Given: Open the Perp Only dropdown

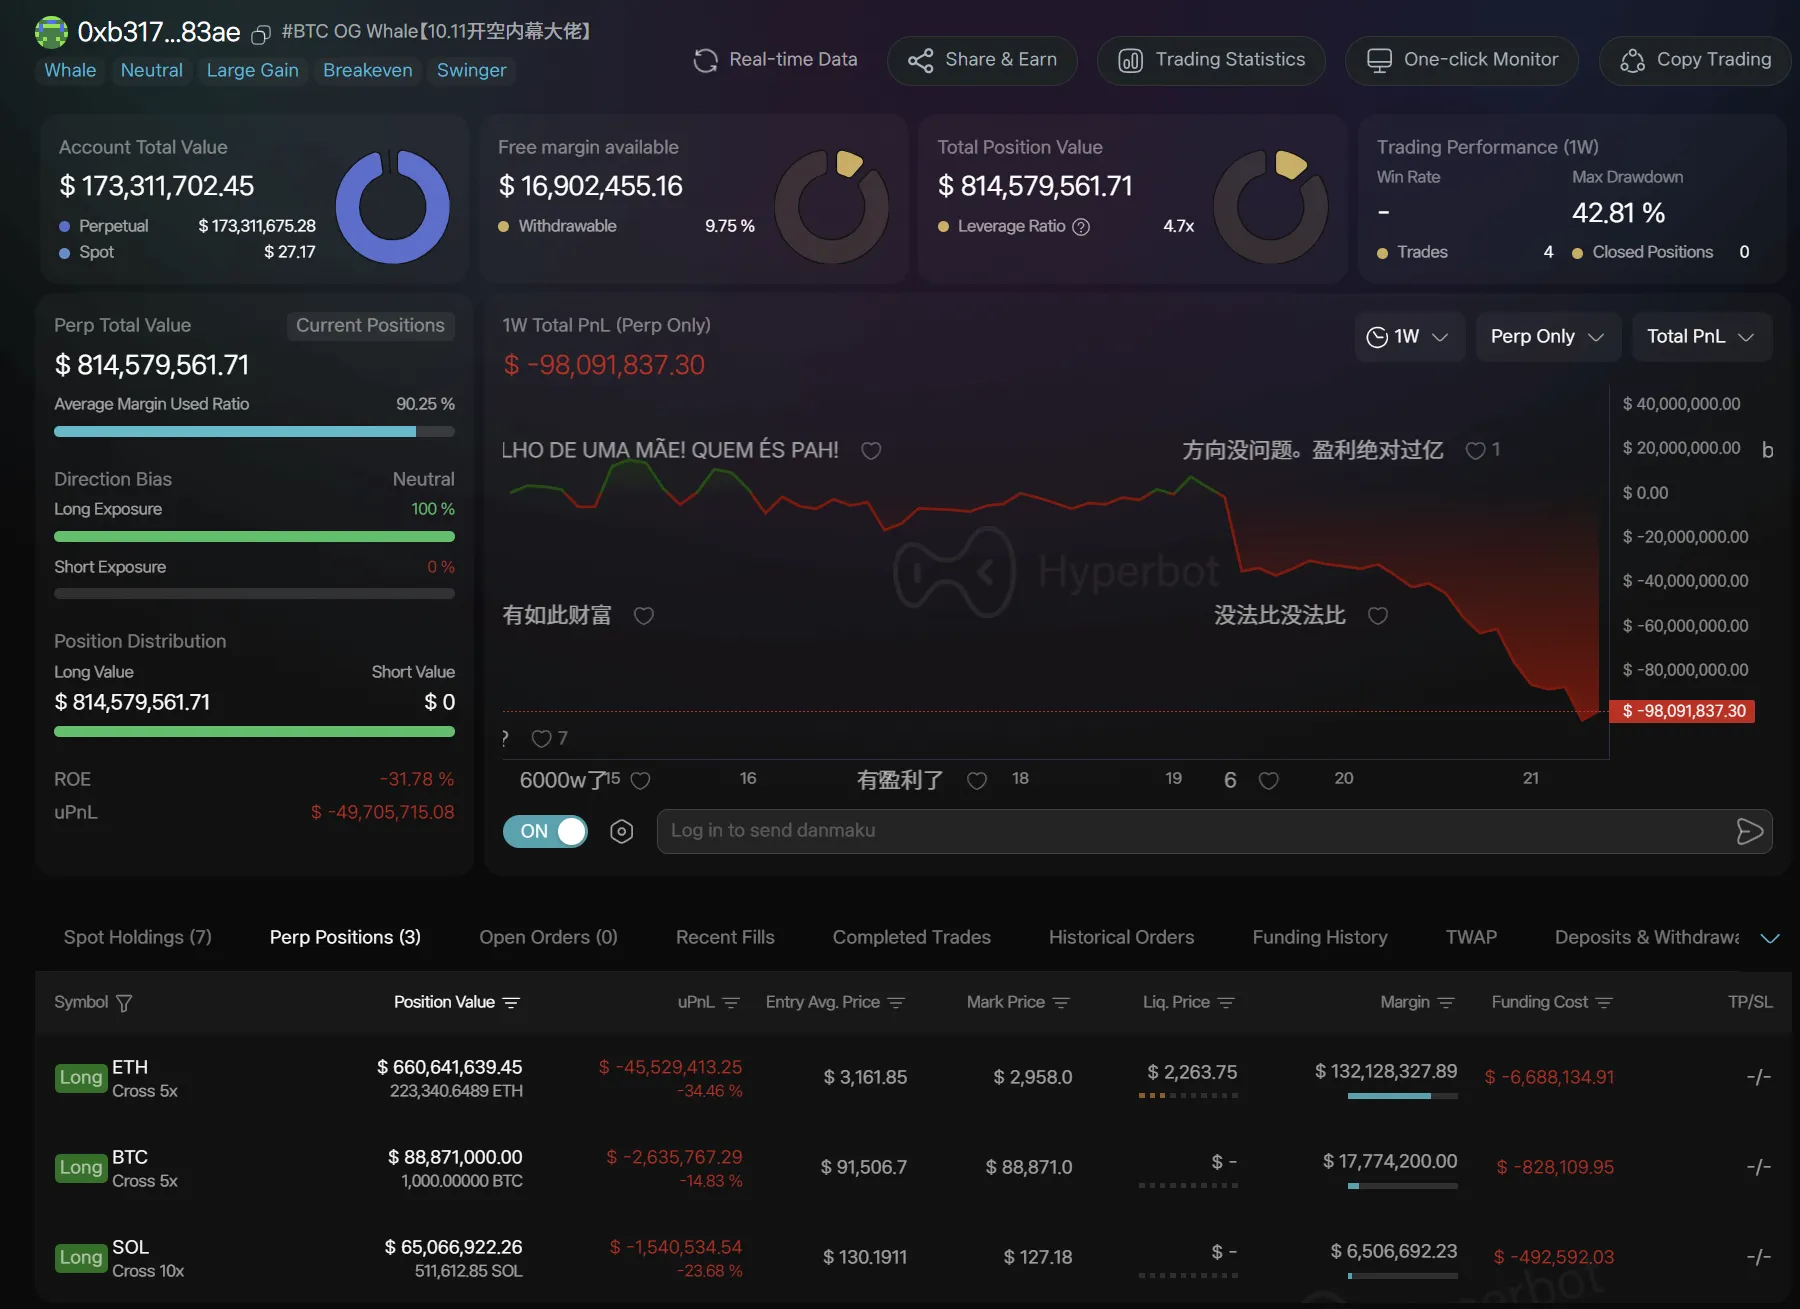Looking at the screenshot, I should (1546, 337).
